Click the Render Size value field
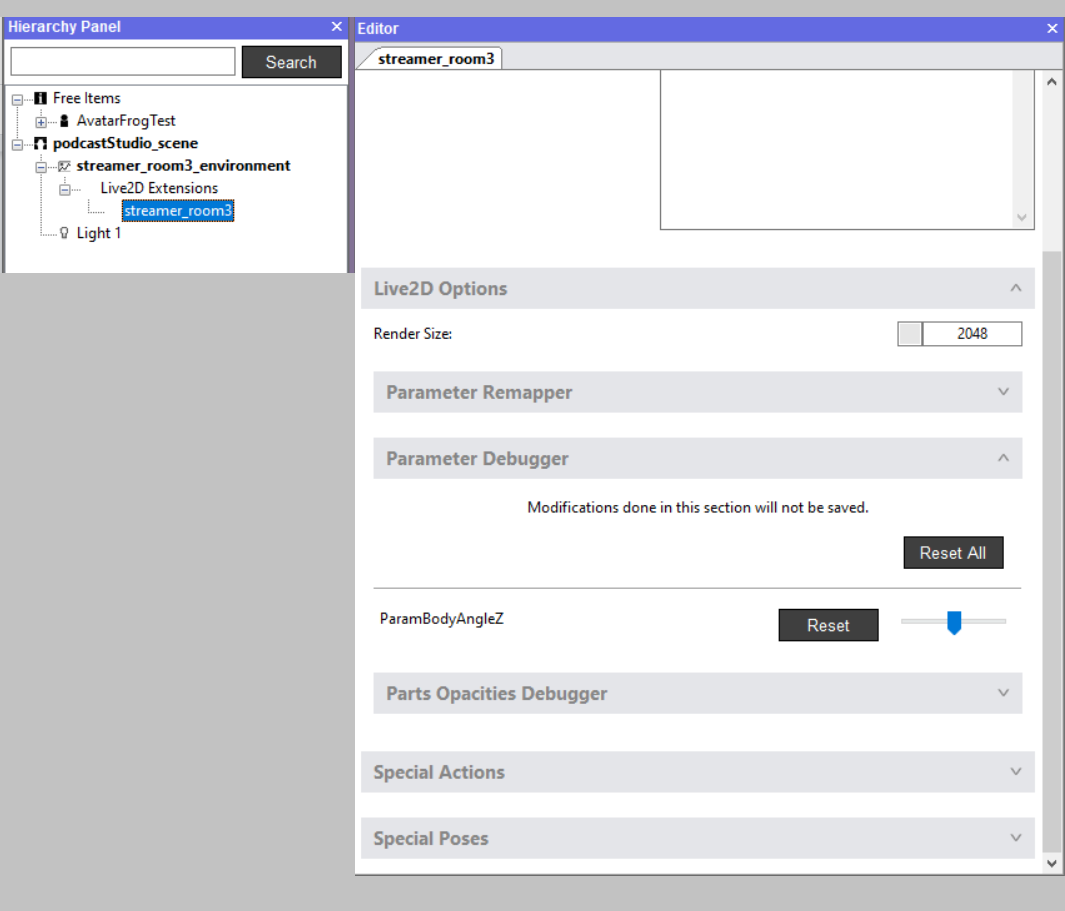The height and width of the screenshot is (911, 1065). click(972, 334)
